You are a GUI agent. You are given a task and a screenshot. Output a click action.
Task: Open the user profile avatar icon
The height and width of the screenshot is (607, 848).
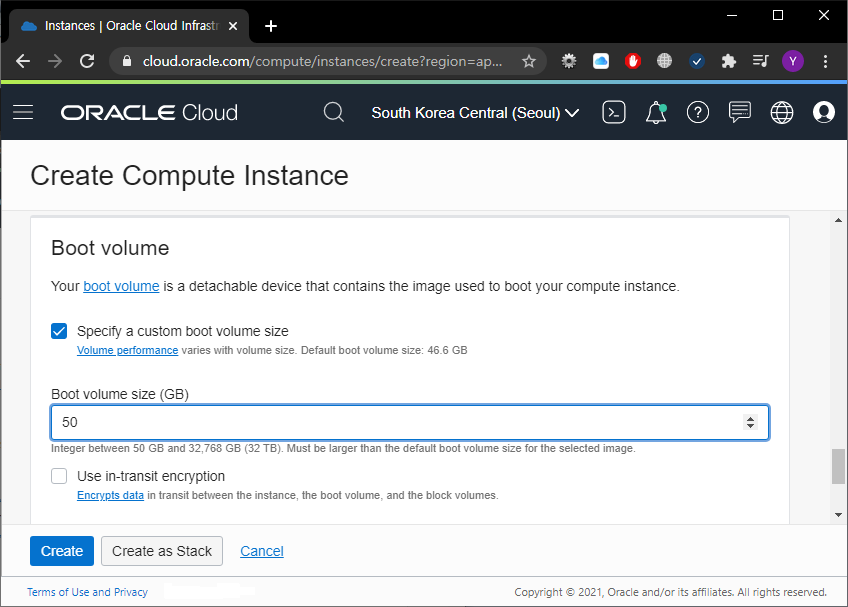[x=824, y=112]
